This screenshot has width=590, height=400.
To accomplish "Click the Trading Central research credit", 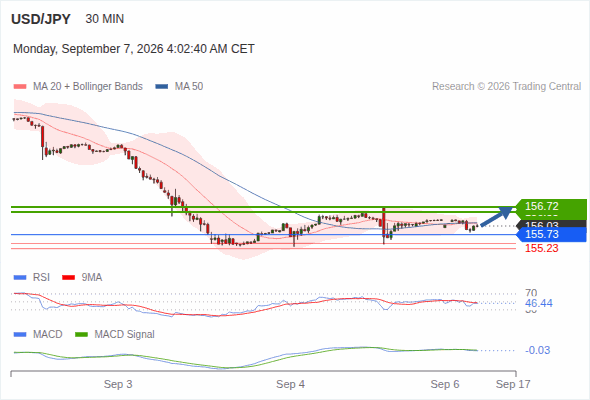I will (x=506, y=87).
